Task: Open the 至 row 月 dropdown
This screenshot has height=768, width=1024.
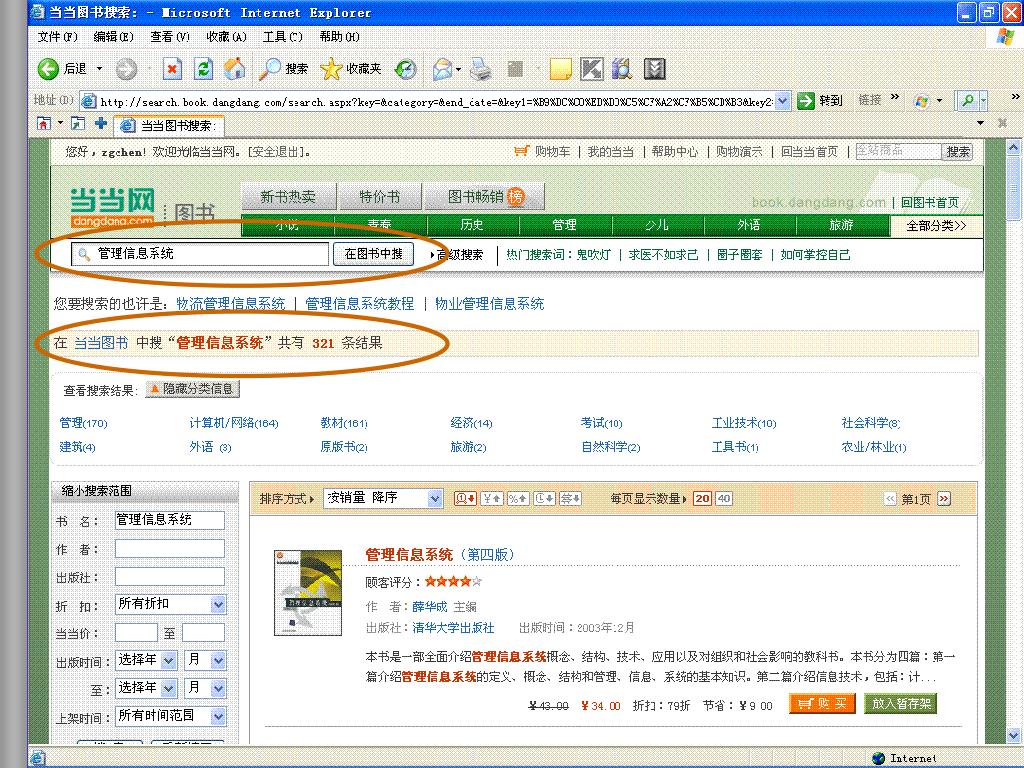Action: point(205,688)
